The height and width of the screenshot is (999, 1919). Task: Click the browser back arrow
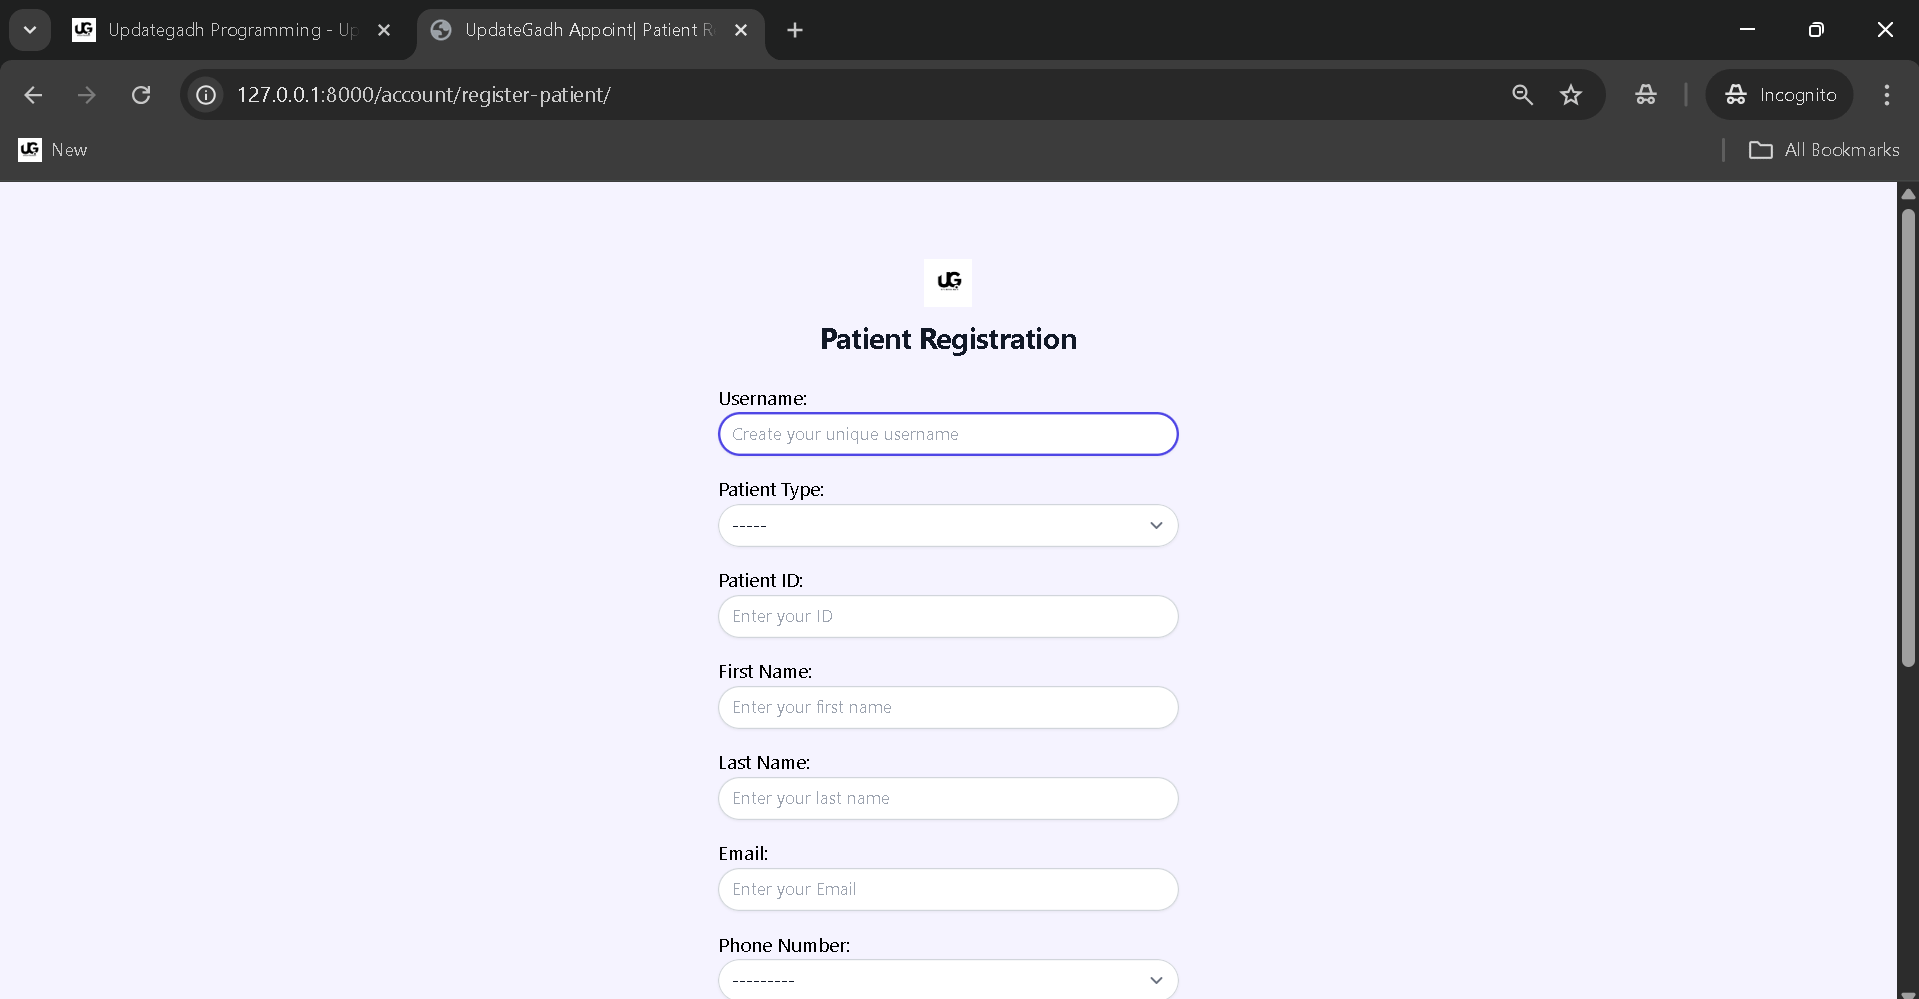(33, 95)
